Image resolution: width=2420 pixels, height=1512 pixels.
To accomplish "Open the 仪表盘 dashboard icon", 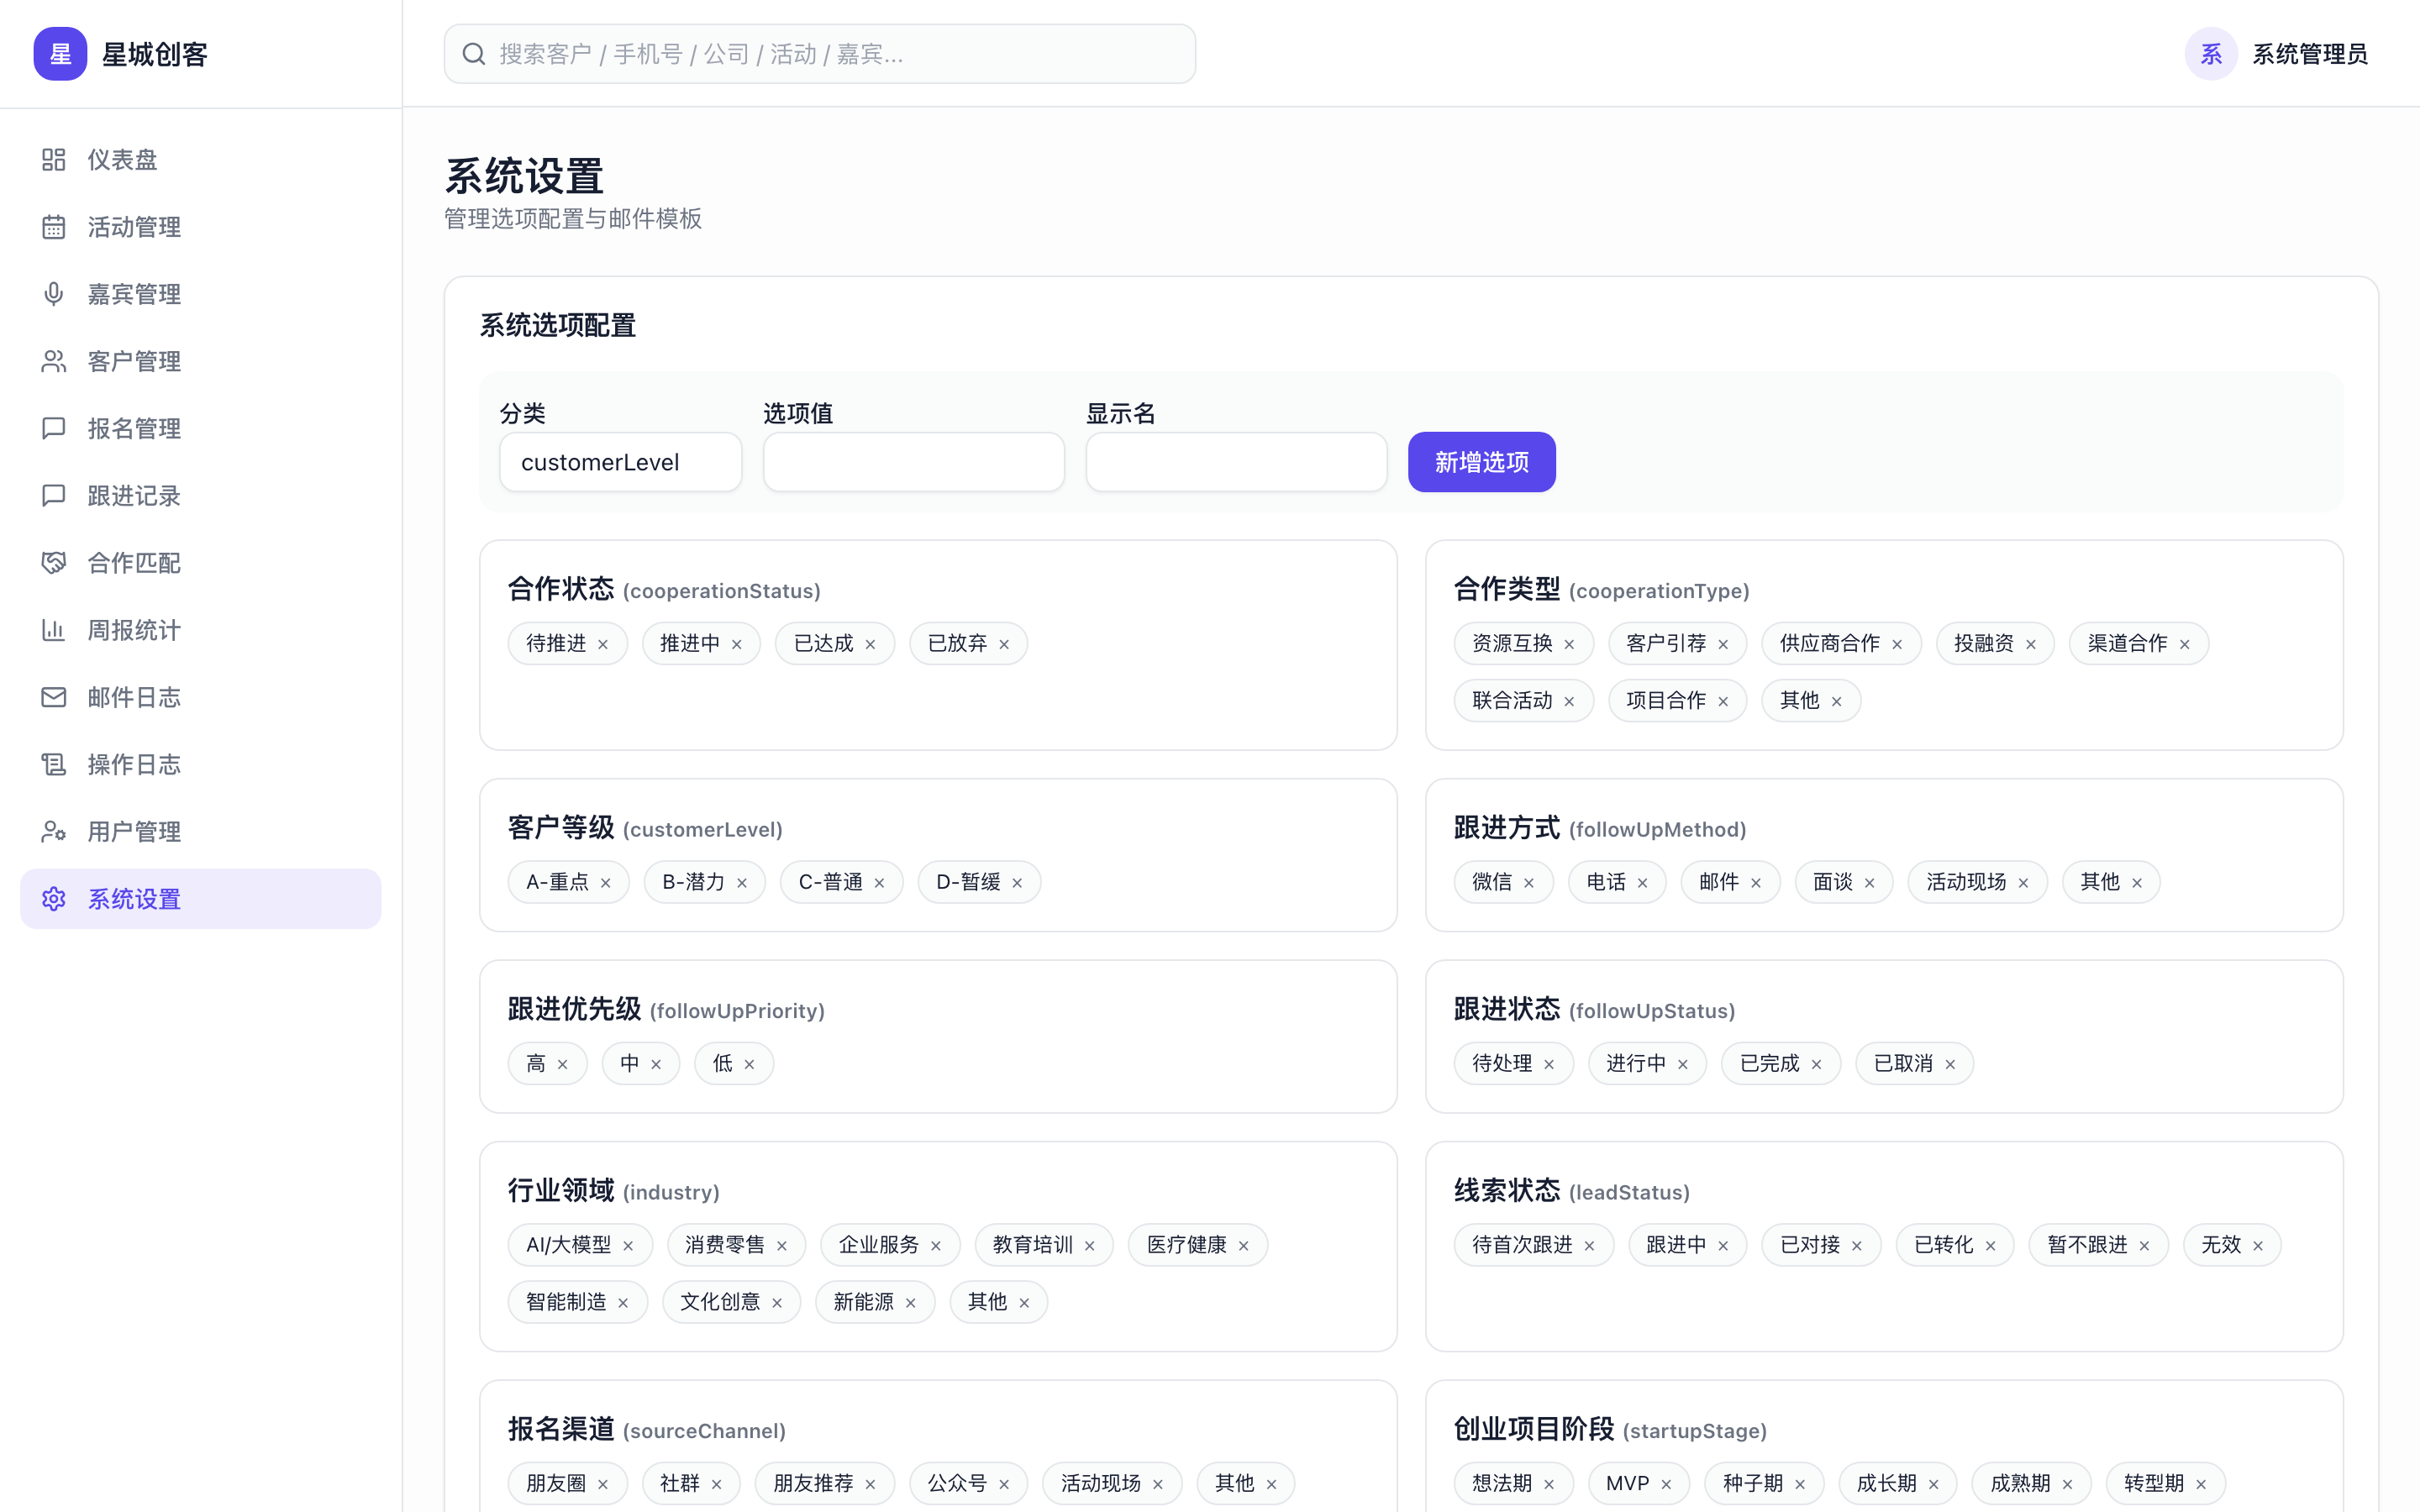I will pyautogui.click(x=54, y=160).
